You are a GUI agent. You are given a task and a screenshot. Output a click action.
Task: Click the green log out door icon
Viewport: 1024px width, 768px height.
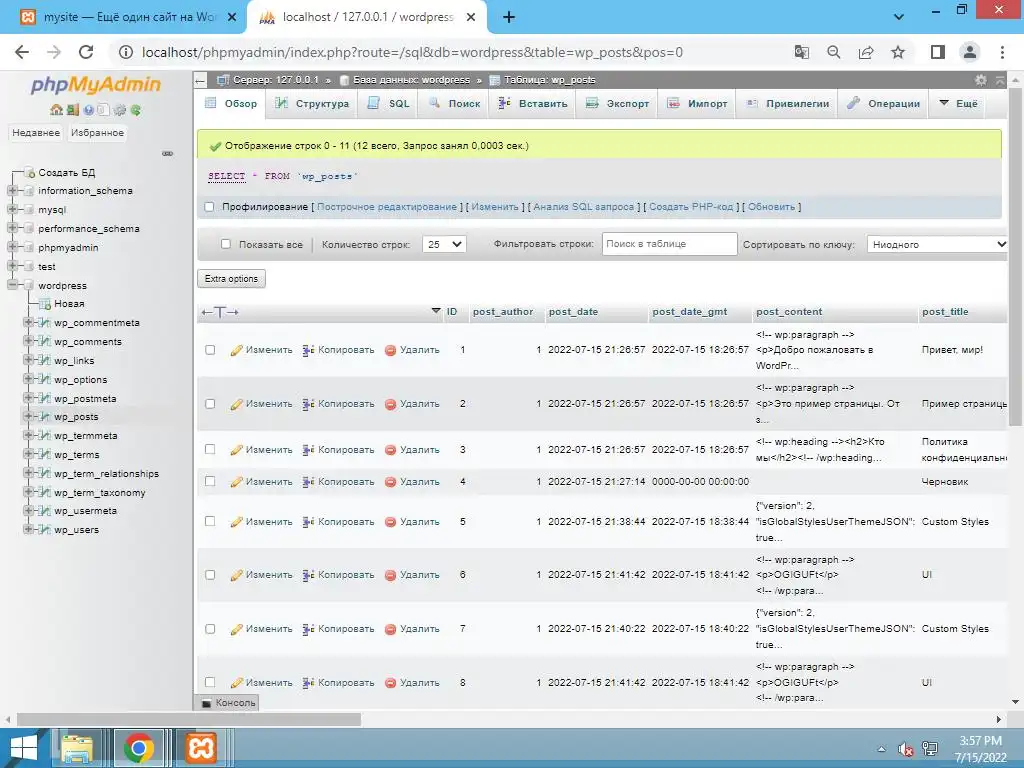(x=72, y=110)
